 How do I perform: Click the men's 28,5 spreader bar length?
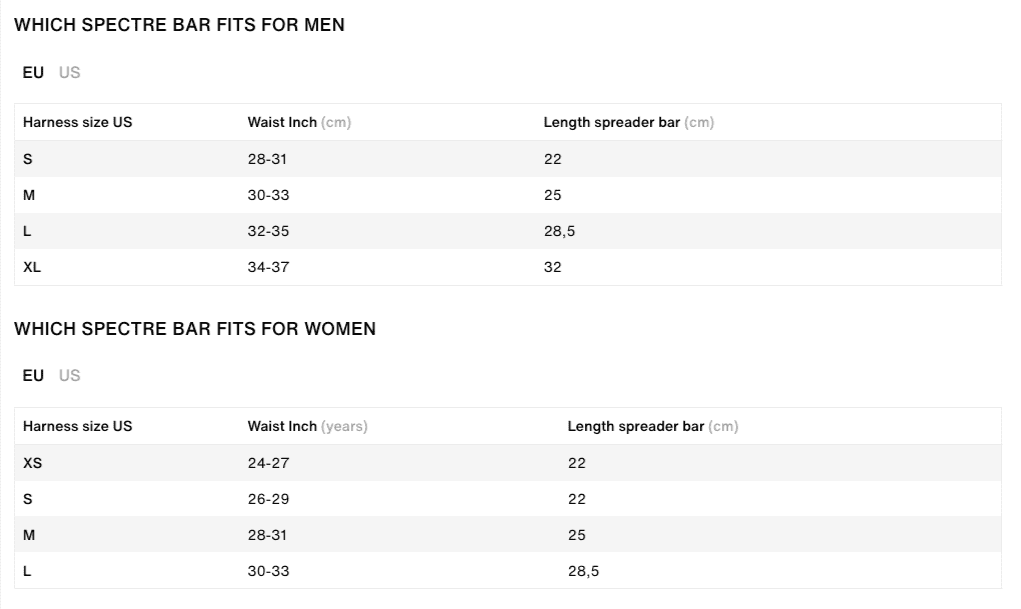pyautogui.click(x=559, y=231)
